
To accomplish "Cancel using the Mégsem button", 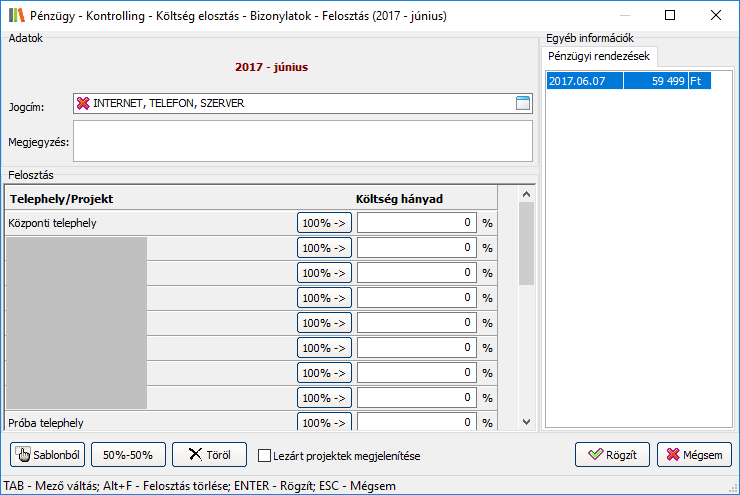I will click(x=694, y=455).
